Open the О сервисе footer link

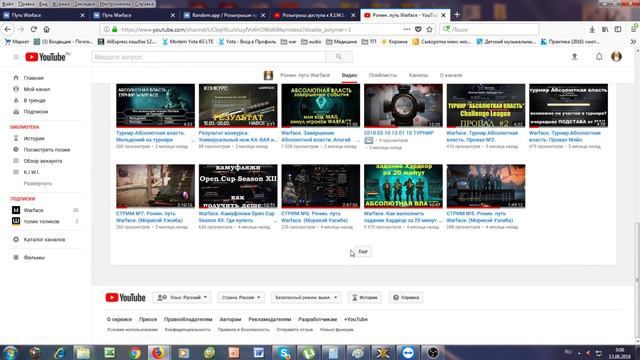[119, 319]
